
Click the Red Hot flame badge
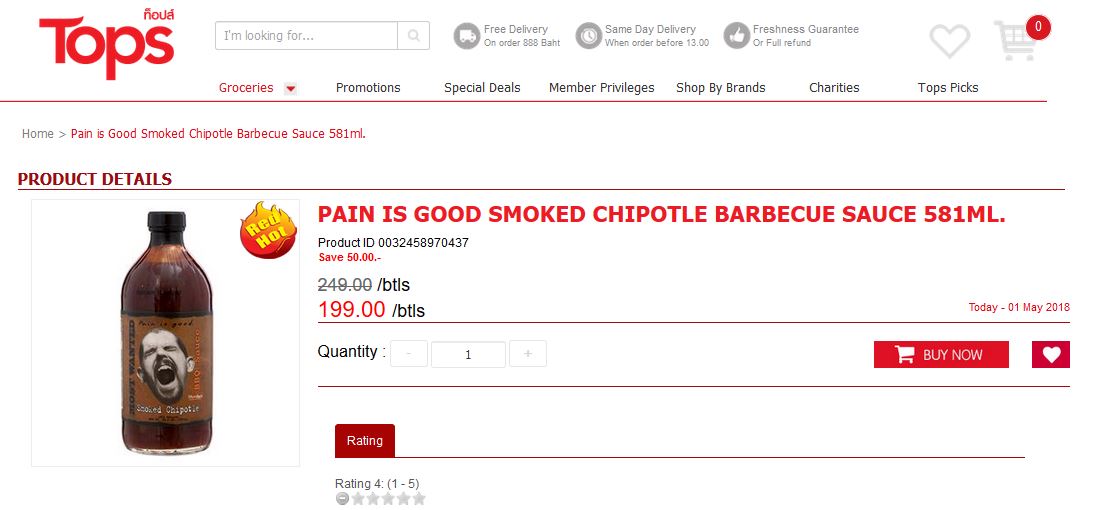[x=268, y=230]
